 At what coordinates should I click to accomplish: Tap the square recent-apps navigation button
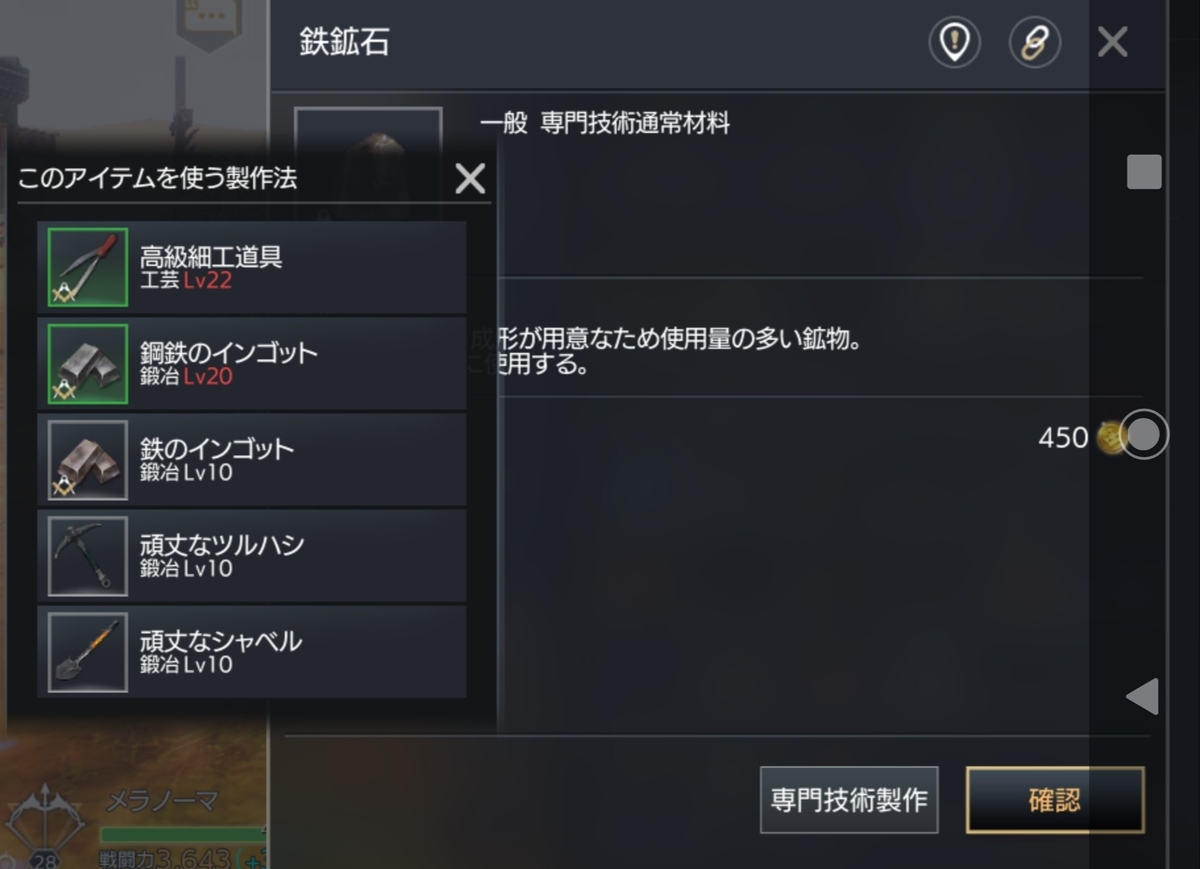tap(1144, 172)
